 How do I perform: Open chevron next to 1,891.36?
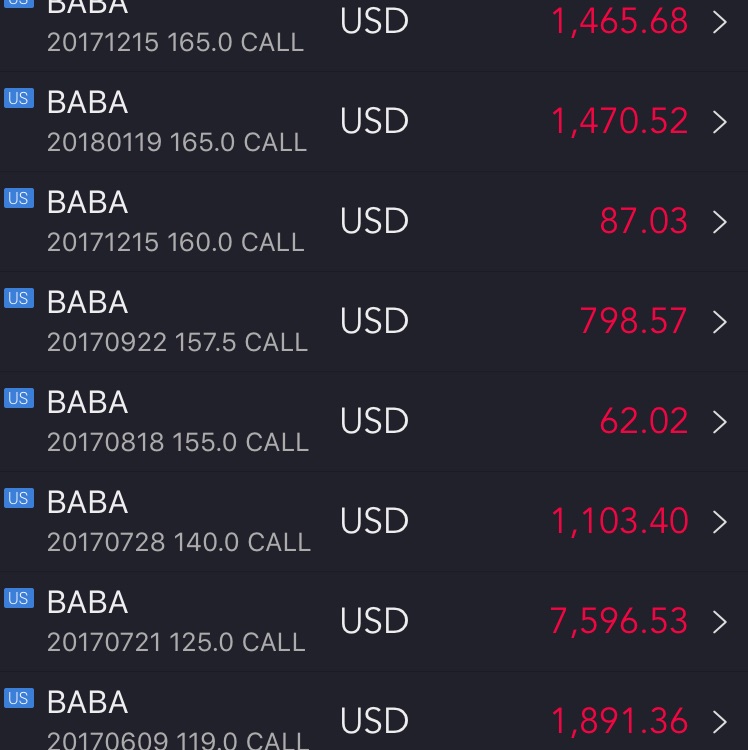pos(719,722)
